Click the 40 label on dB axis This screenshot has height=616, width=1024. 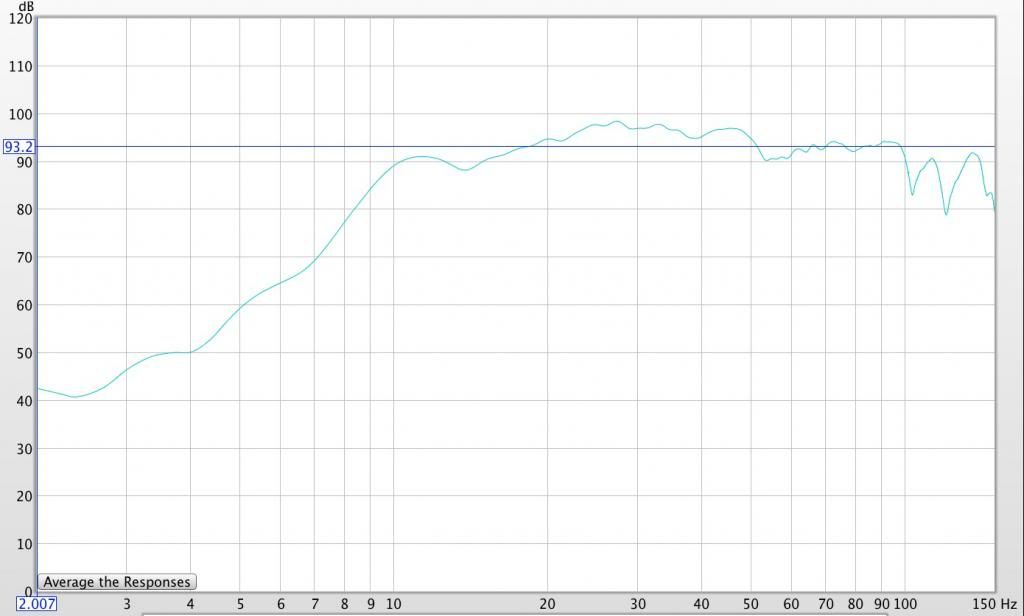tap(24, 401)
